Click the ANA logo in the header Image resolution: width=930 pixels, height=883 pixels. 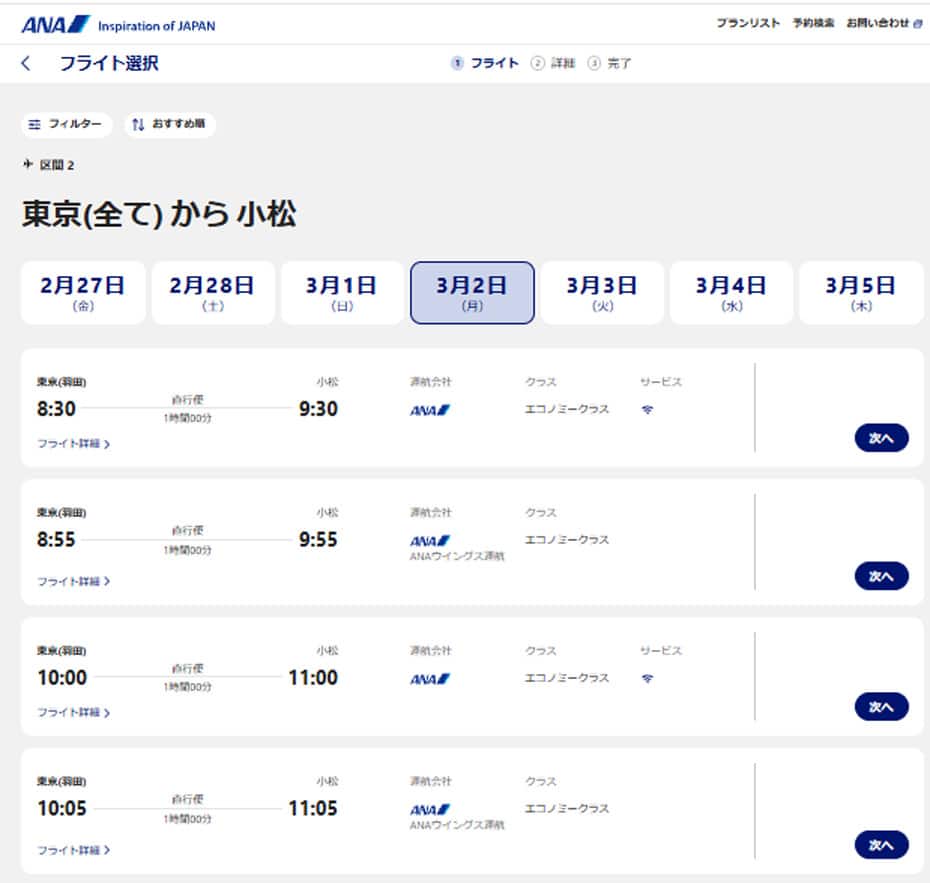pos(55,24)
